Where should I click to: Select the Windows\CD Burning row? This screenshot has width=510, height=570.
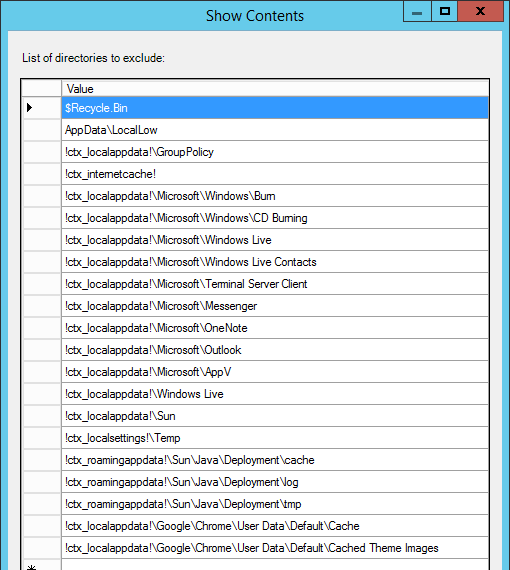pos(275,218)
